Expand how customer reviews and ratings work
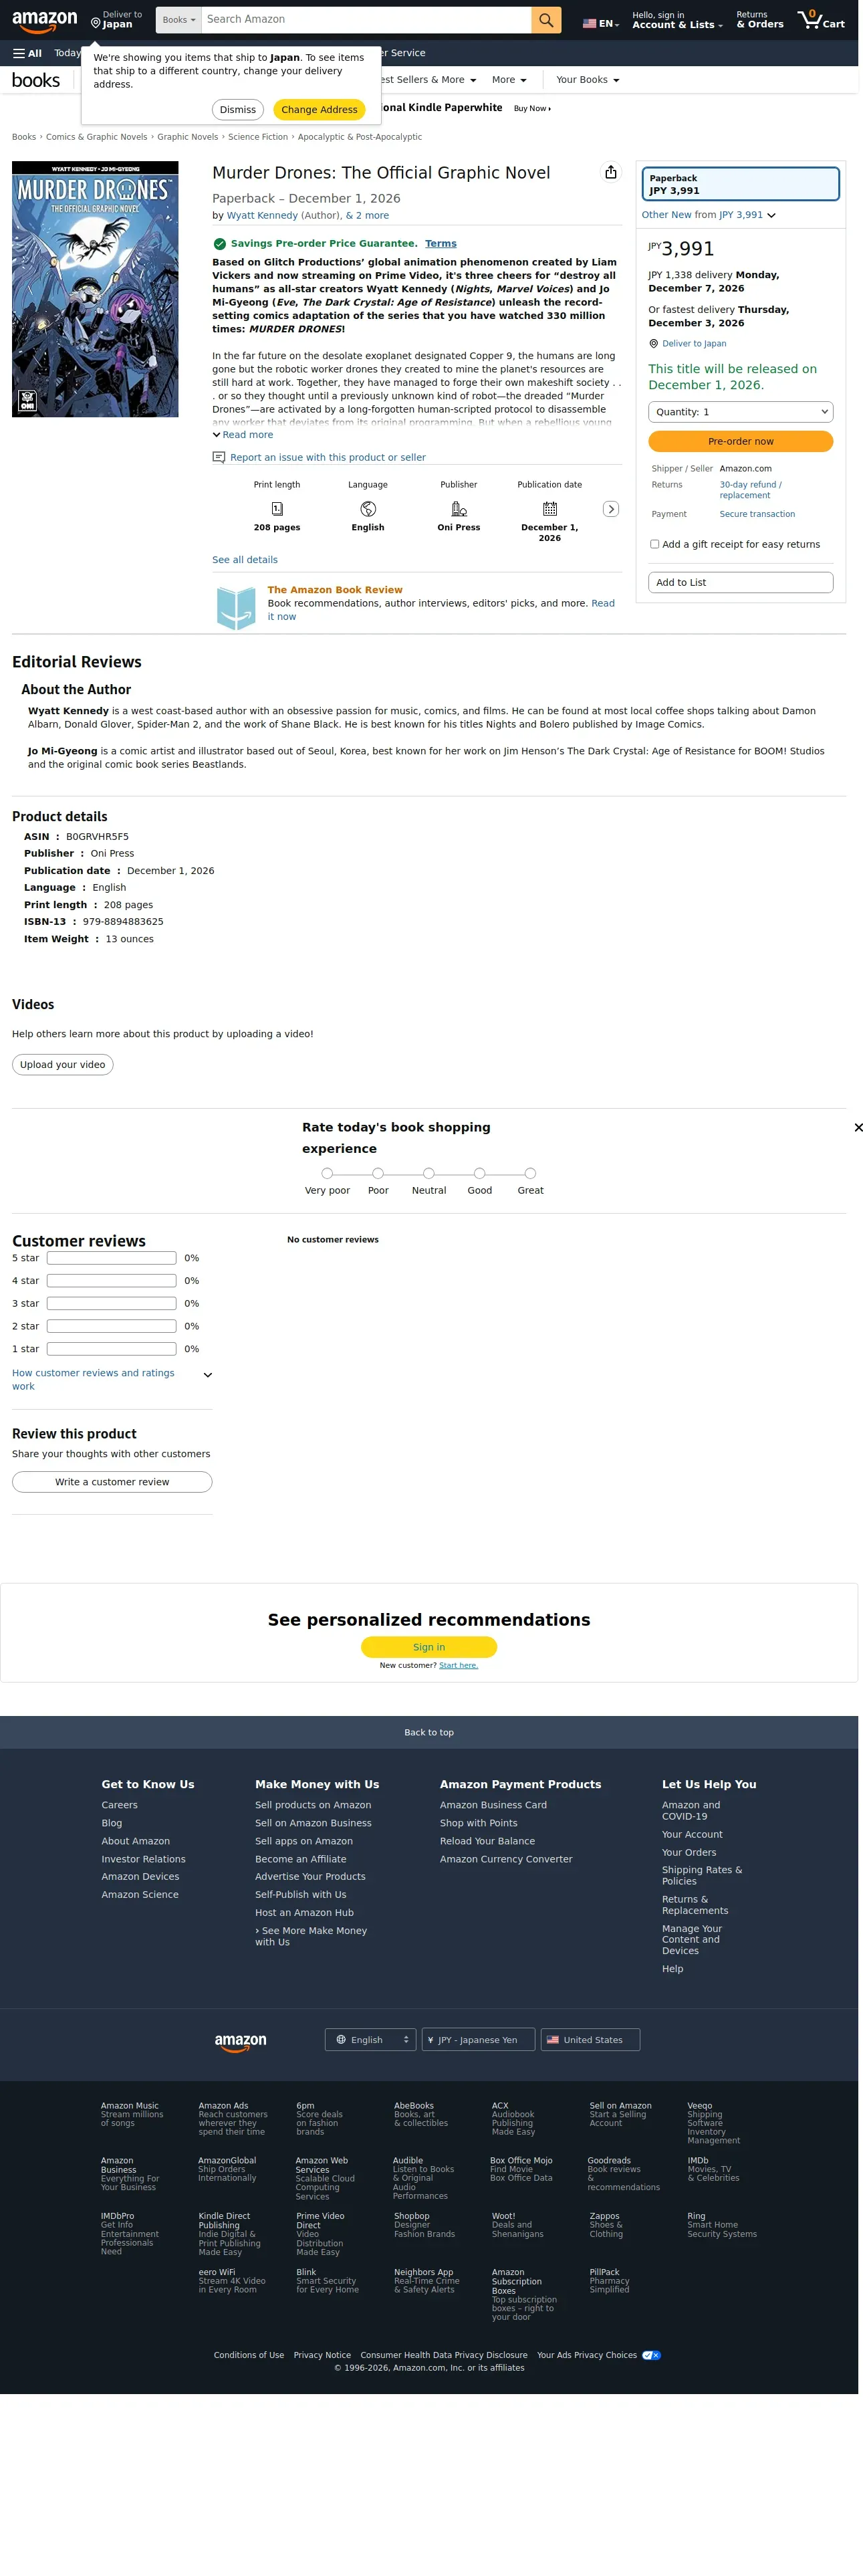The width and height of the screenshot is (863, 2576). (x=112, y=1379)
